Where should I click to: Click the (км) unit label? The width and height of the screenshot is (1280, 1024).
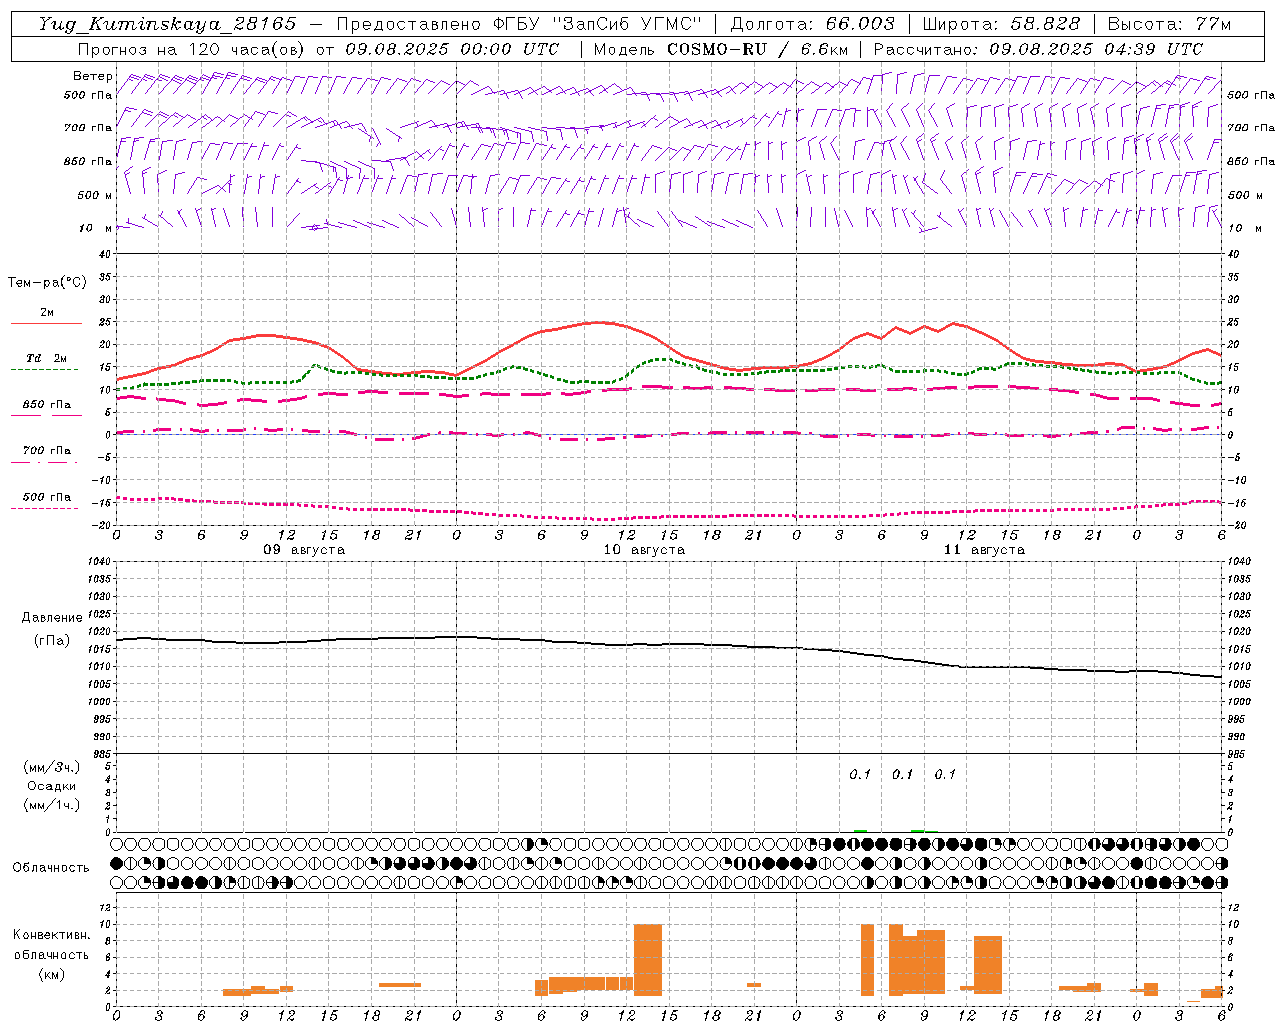point(52,974)
